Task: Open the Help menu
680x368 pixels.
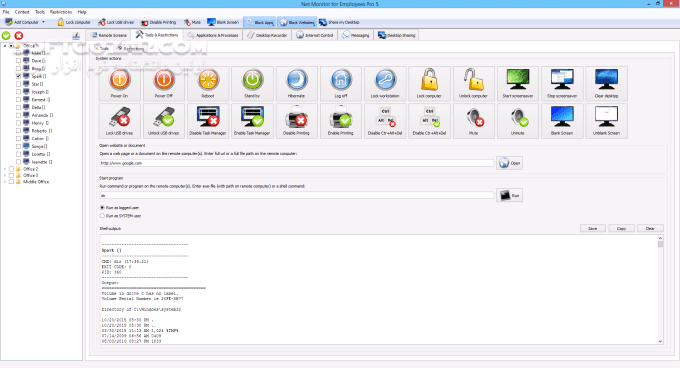Action: pos(82,12)
